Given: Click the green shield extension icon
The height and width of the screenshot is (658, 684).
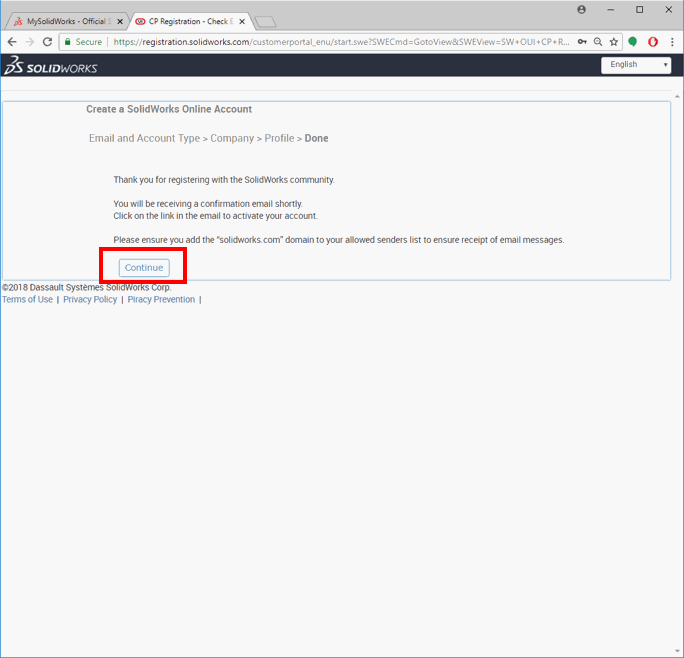Looking at the screenshot, I should coord(633,42).
